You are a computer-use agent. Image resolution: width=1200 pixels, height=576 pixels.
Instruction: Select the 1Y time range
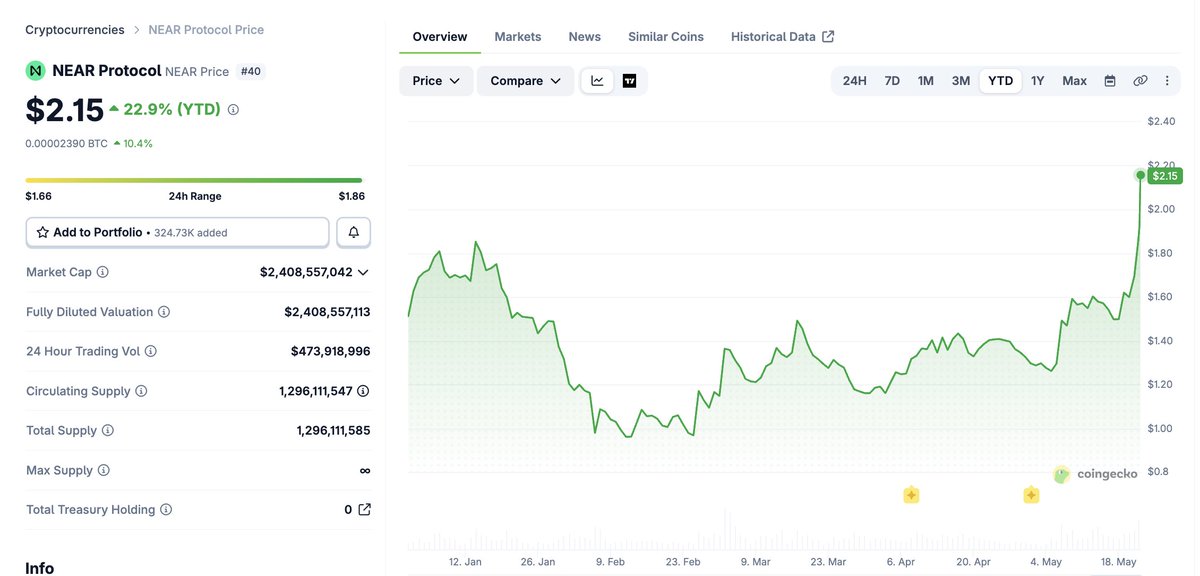[x=1038, y=81]
